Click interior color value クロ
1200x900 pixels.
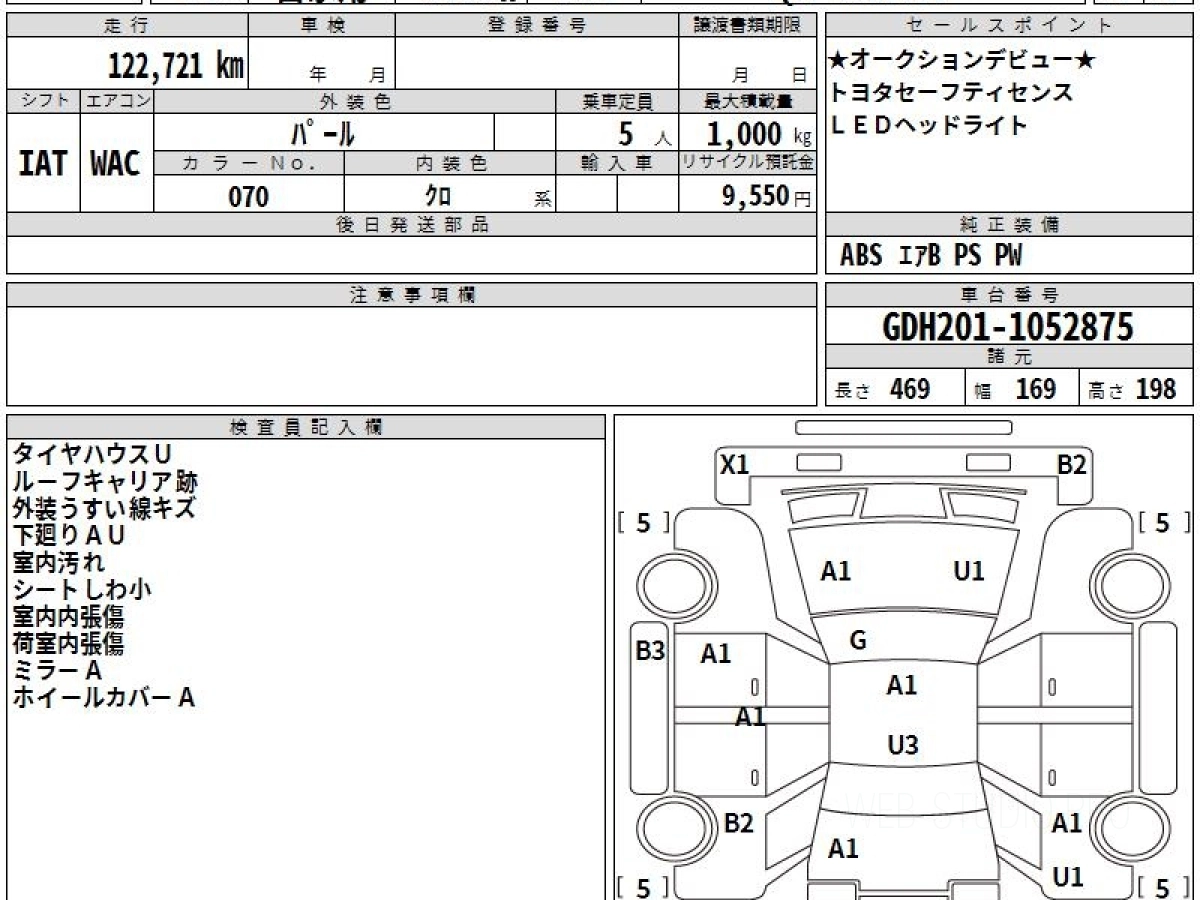(438, 197)
